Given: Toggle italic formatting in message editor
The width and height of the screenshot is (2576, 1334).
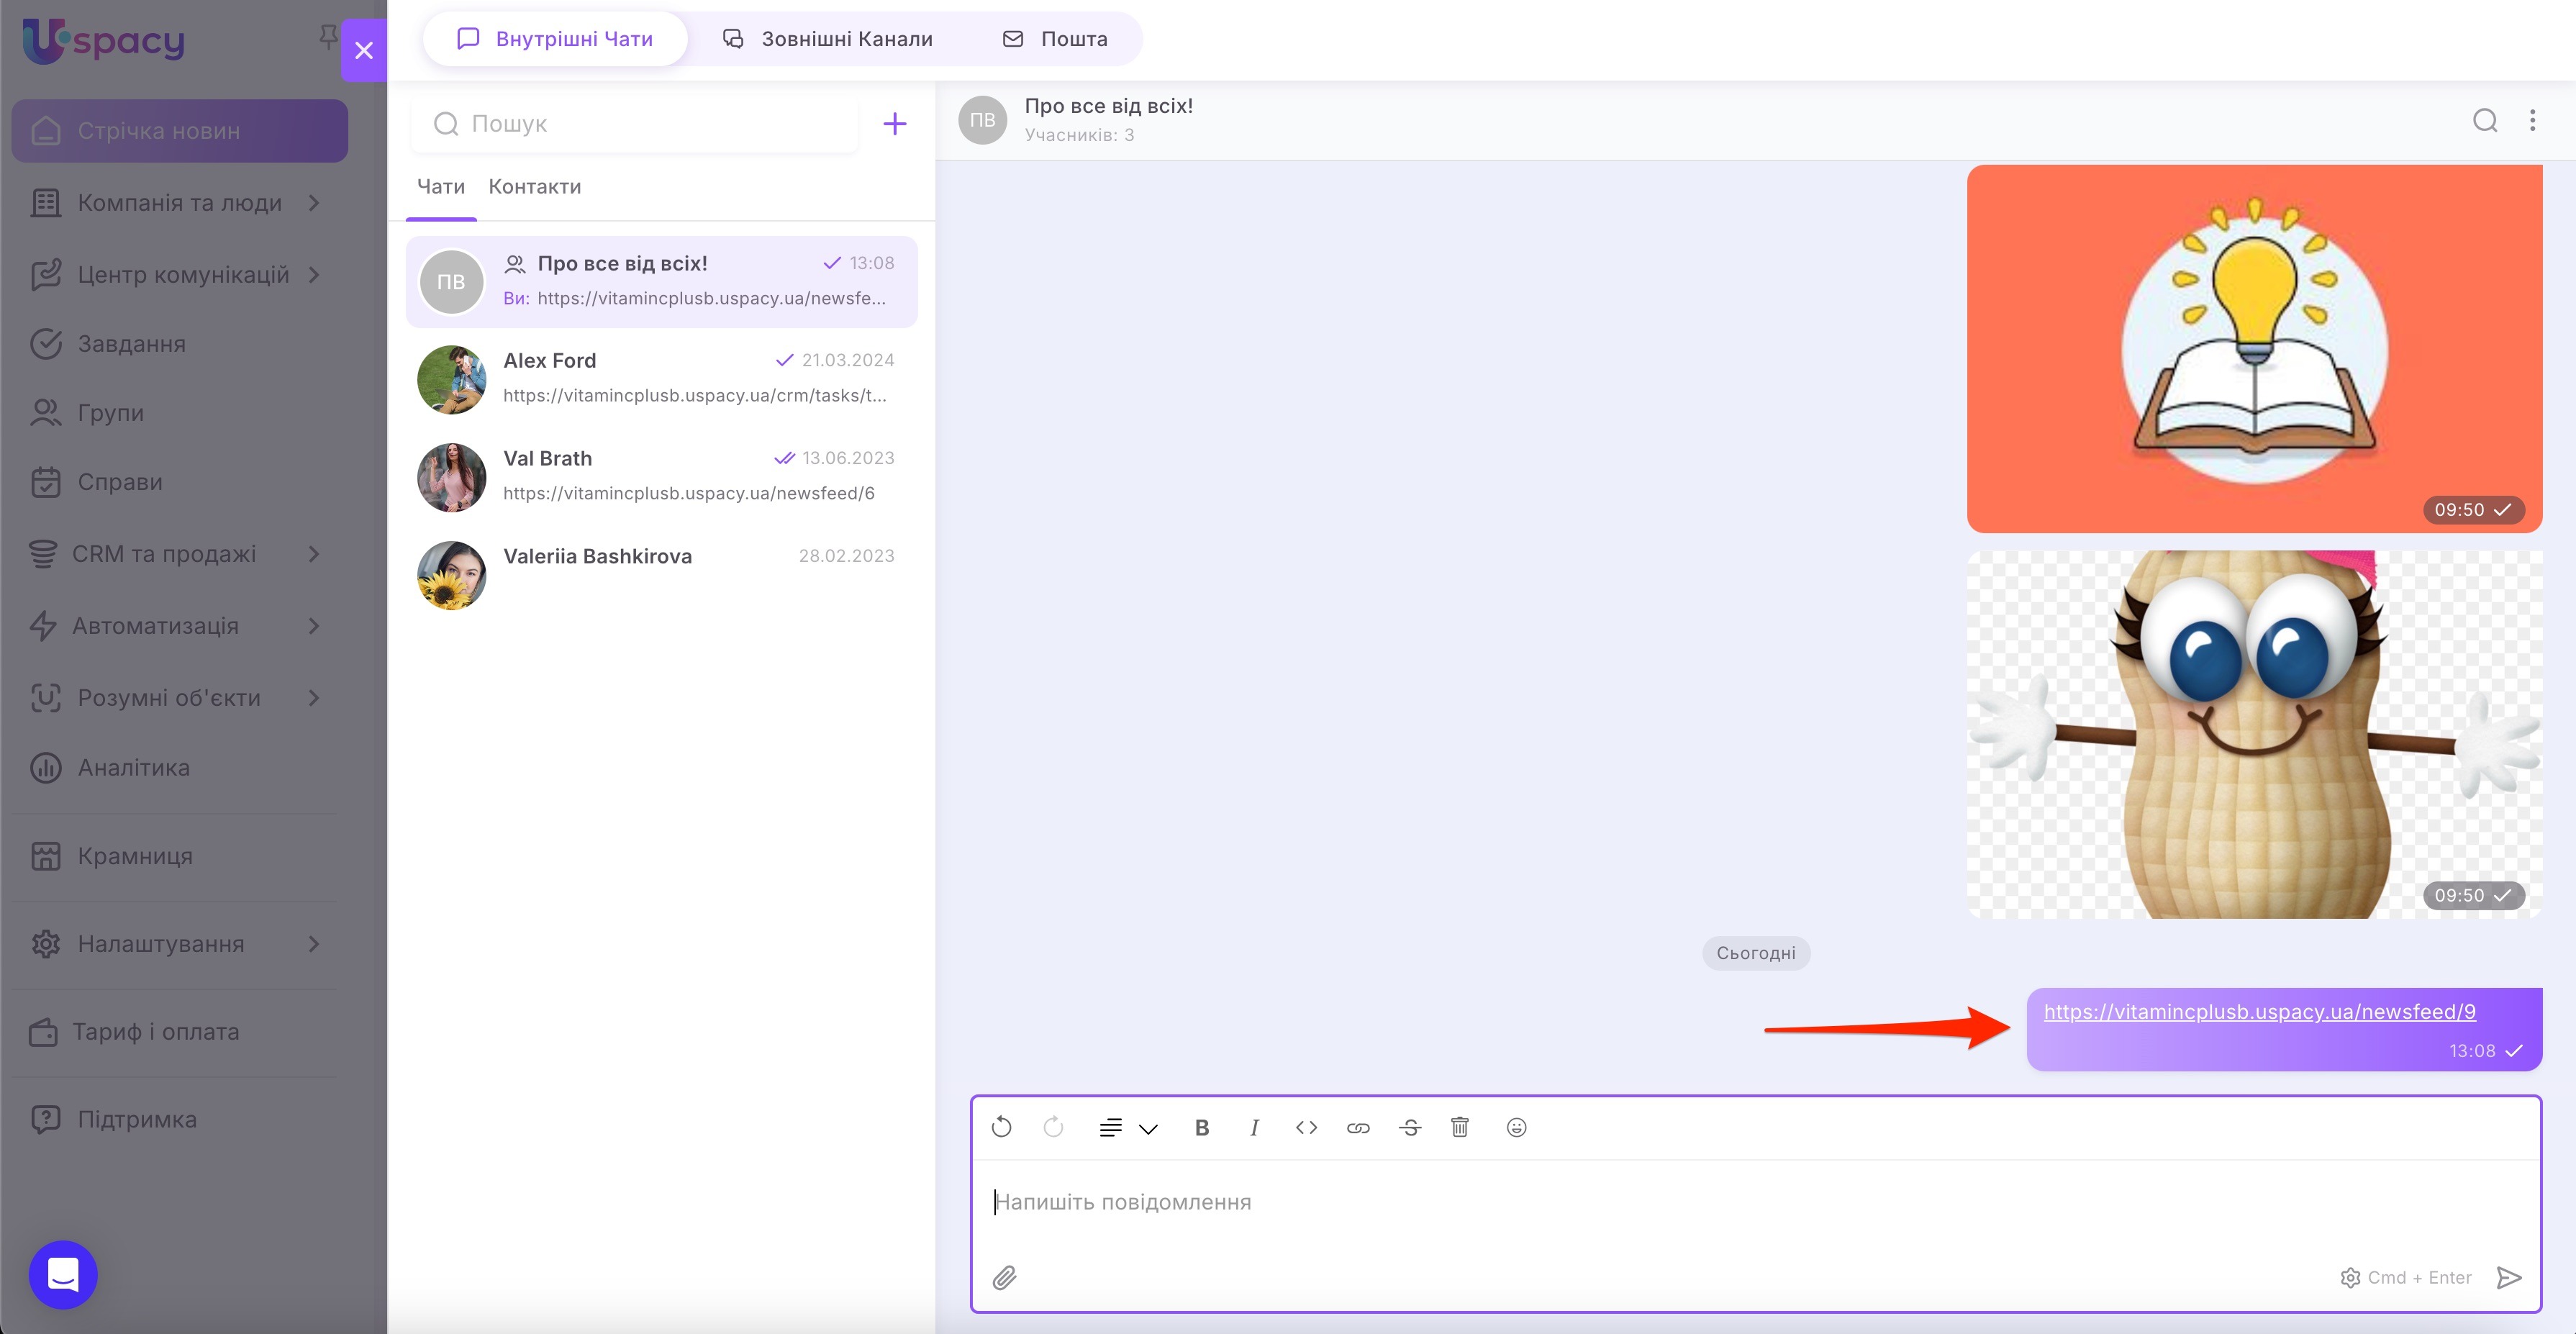Looking at the screenshot, I should (x=1254, y=1128).
